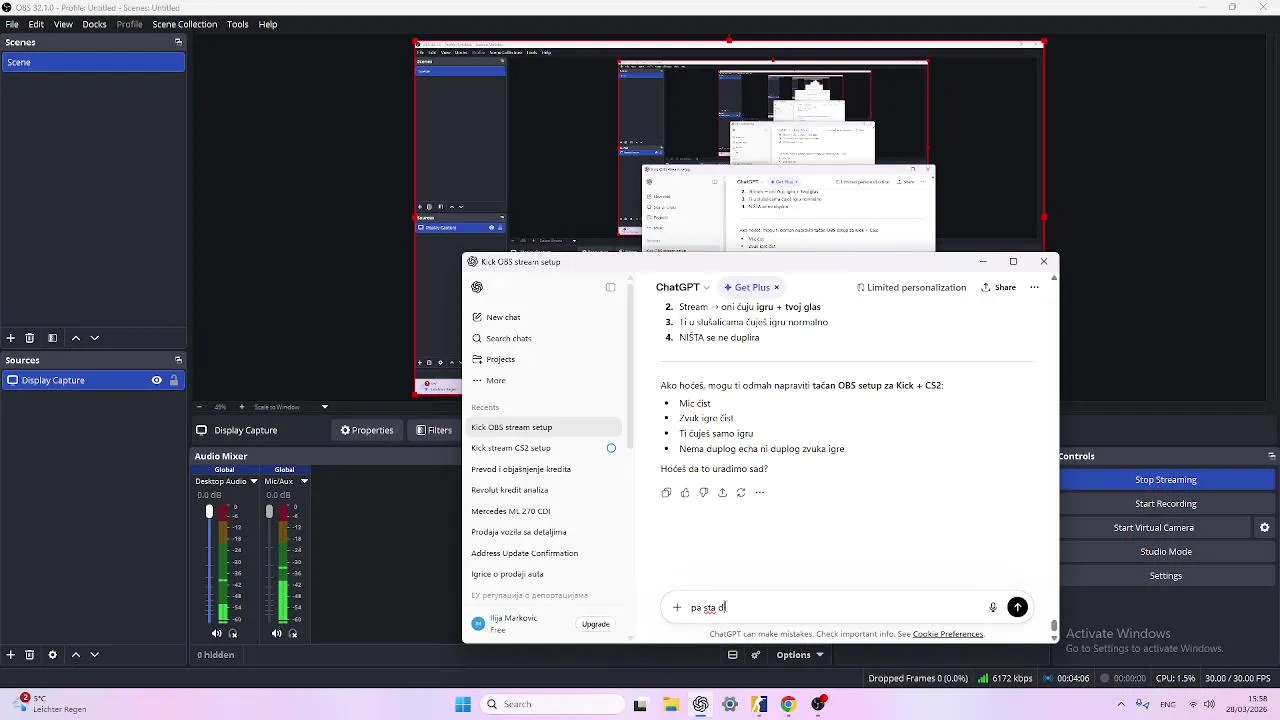Mute Mic/Aux speaker

coord(276,633)
